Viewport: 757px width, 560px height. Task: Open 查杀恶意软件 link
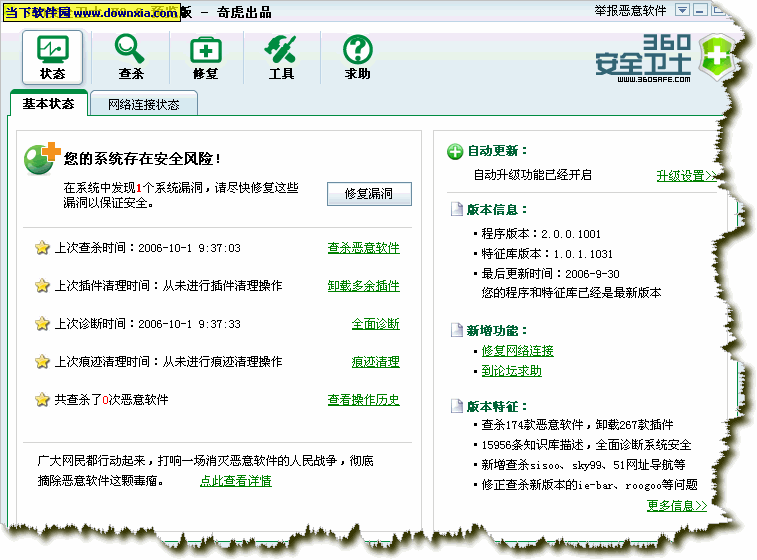(x=364, y=248)
